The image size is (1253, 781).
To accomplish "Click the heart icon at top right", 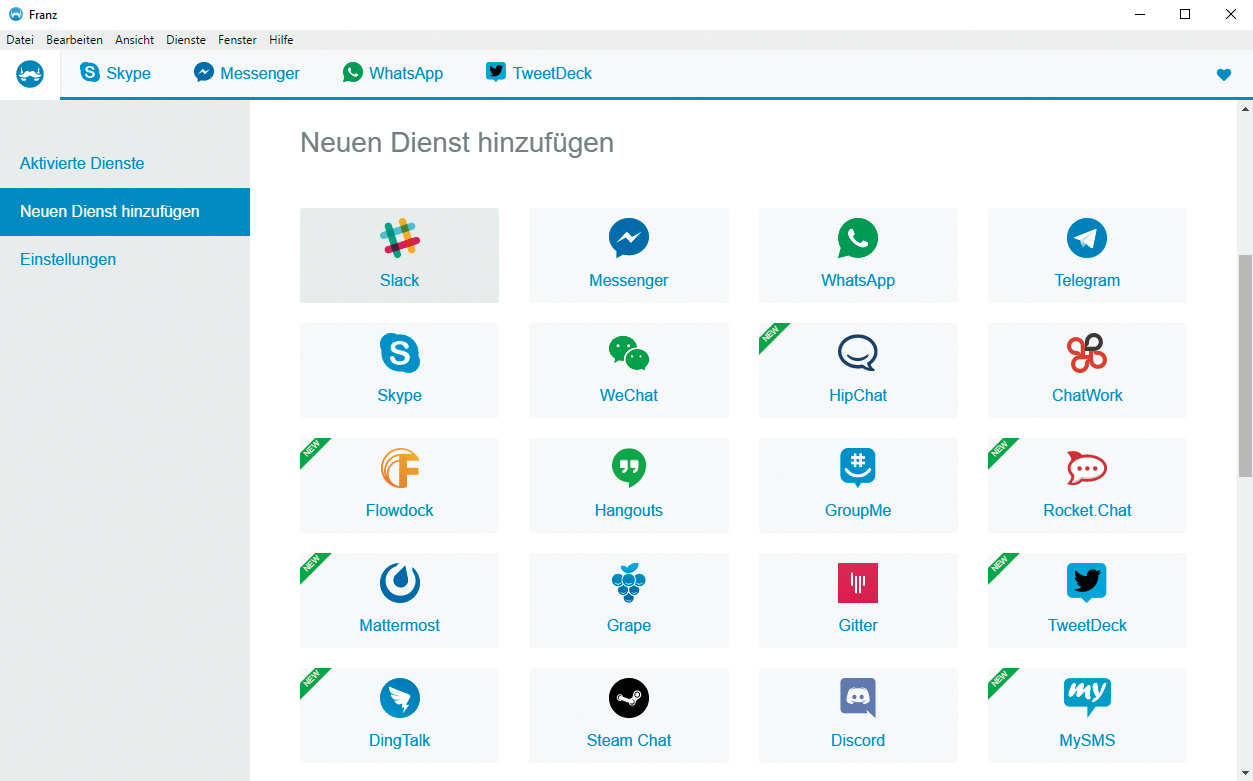I will coord(1223,75).
